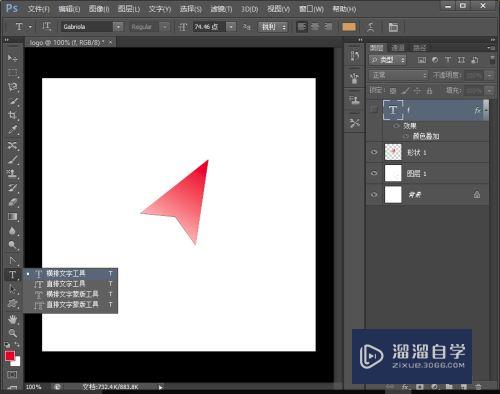Open 图像 menu
The width and height of the screenshot is (500, 394).
[99, 9]
